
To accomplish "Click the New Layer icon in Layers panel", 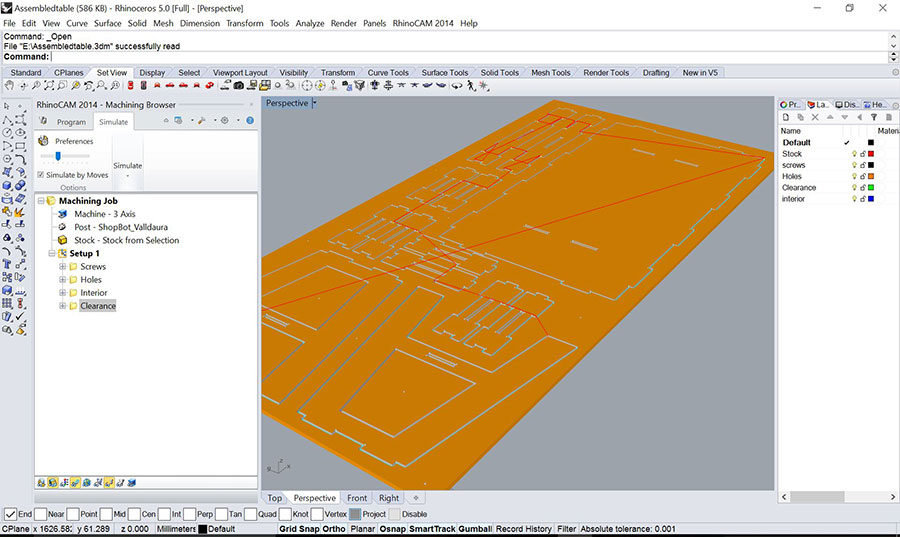I will pyautogui.click(x=786, y=117).
